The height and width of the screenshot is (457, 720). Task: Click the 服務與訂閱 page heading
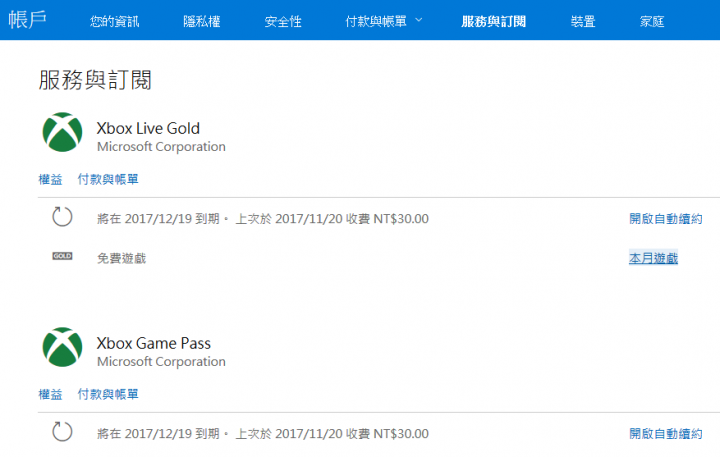tap(95, 80)
